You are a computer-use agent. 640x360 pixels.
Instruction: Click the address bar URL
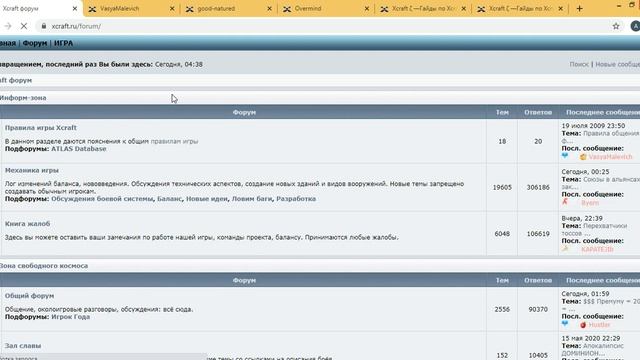[76, 26]
